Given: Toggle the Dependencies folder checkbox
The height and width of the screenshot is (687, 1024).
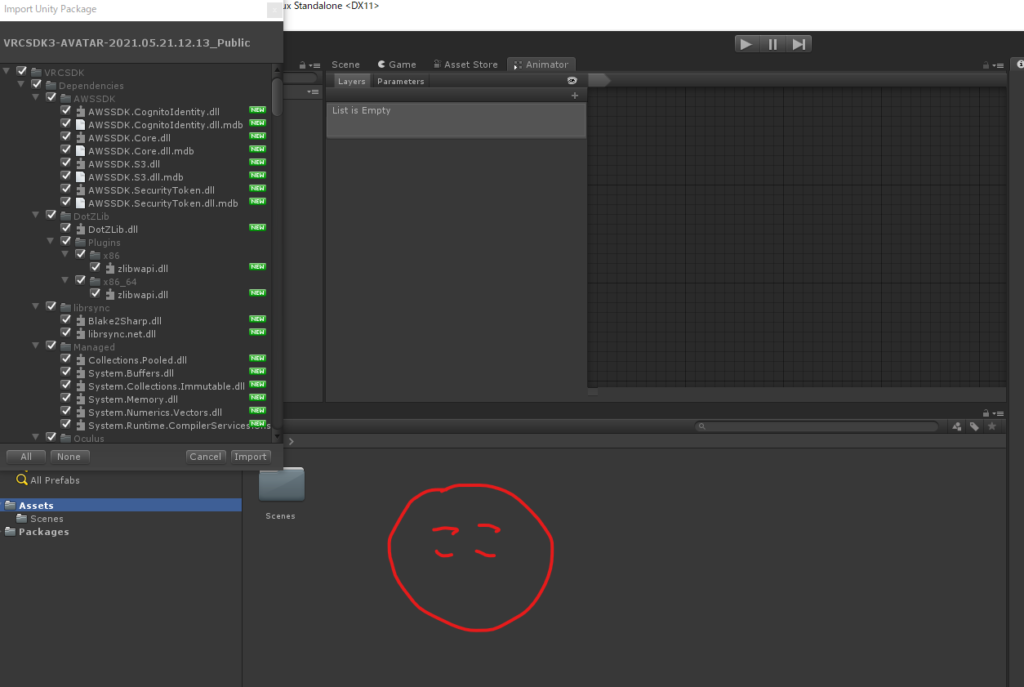Looking at the screenshot, I should [37, 84].
